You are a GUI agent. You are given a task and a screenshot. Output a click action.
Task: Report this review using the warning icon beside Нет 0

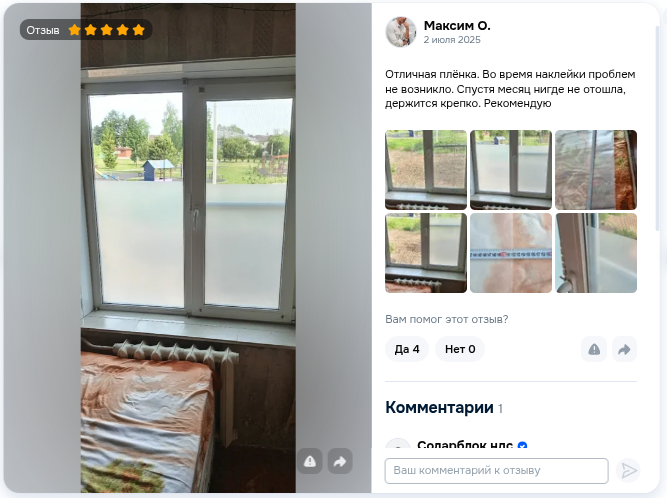[x=594, y=349]
